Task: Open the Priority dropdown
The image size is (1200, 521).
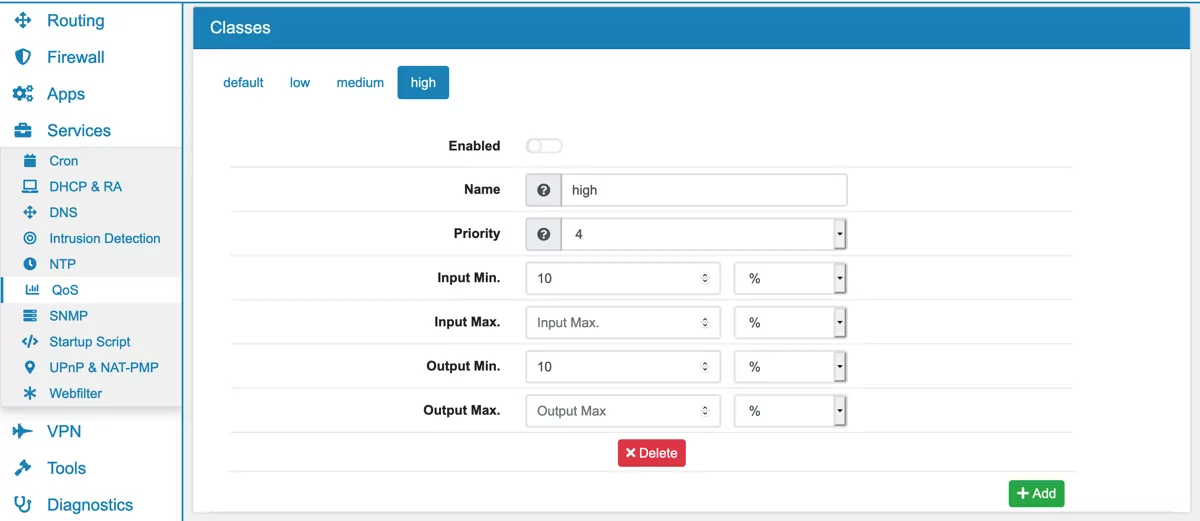Action: (704, 234)
